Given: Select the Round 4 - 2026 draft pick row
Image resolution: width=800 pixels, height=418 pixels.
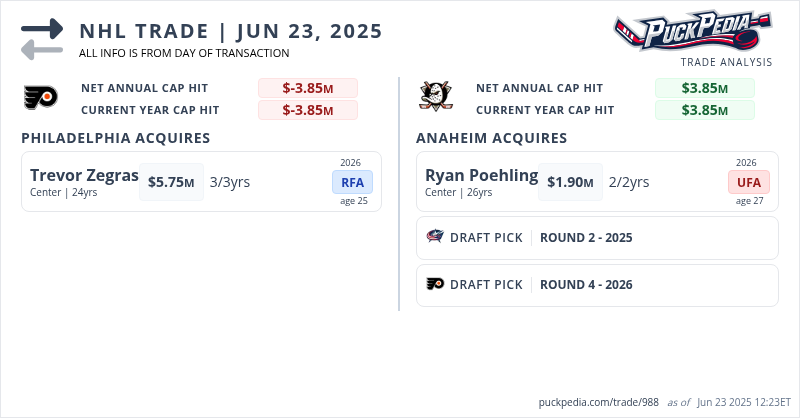Looking at the screenshot, I should tap(597, 285).
